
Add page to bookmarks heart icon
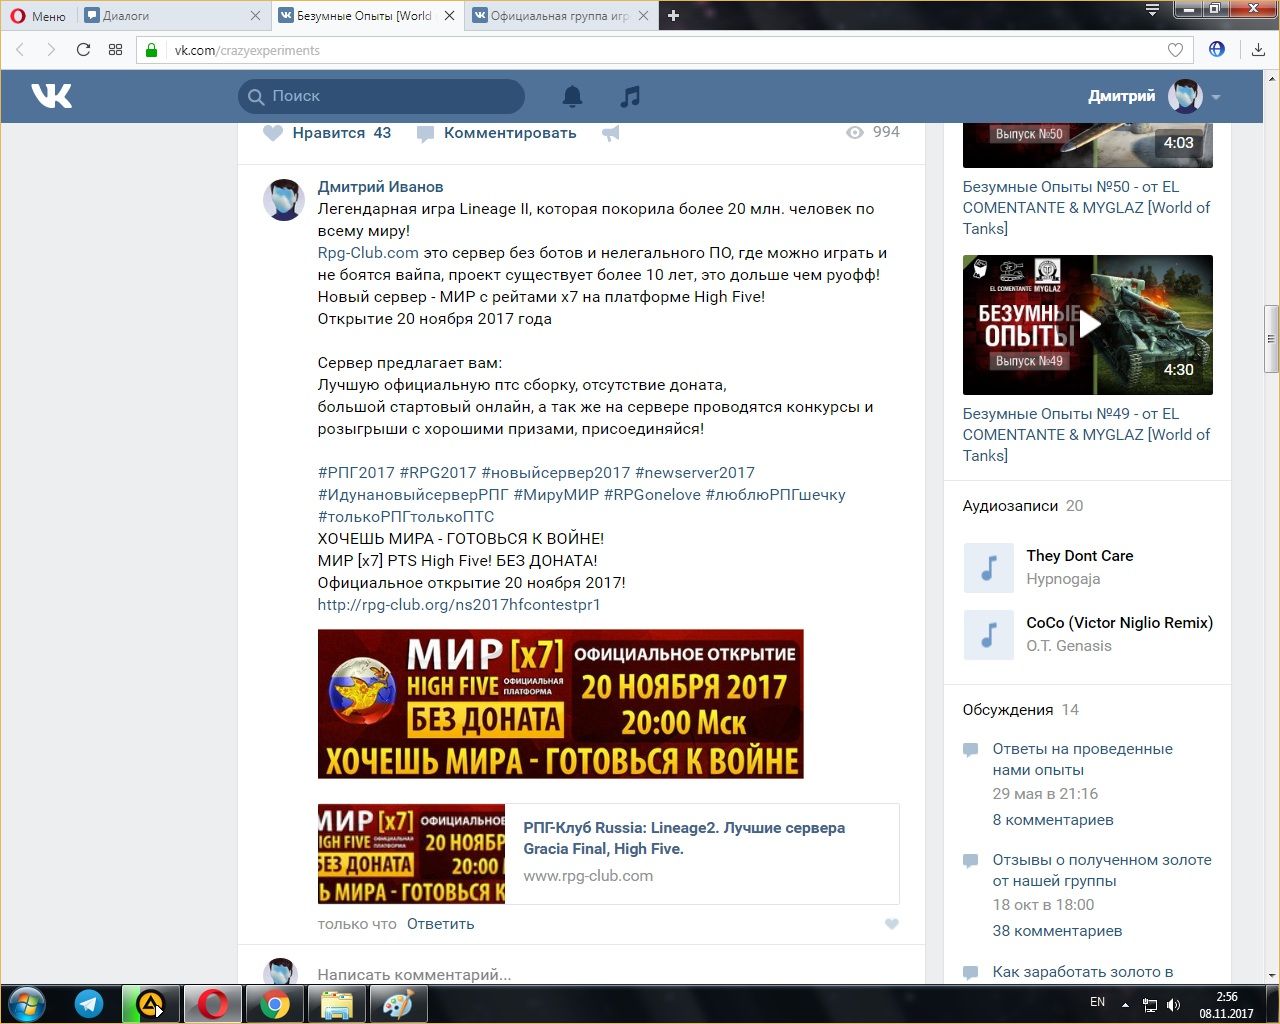pos(1175,50)
